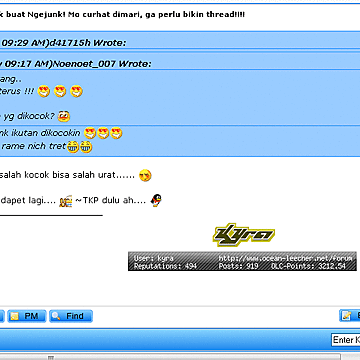Click the envelope icon on PM button
This screenshot has width=360, height=360.
14,316
